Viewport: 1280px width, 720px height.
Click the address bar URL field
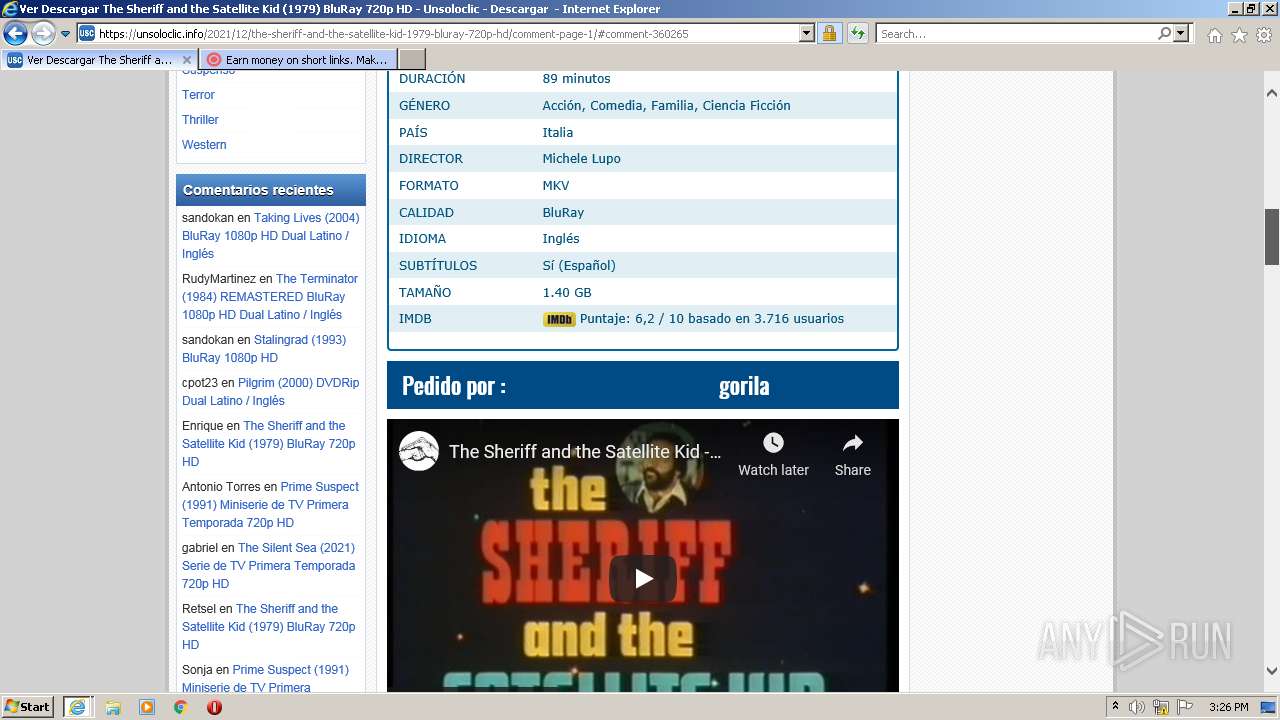point(447,34)
